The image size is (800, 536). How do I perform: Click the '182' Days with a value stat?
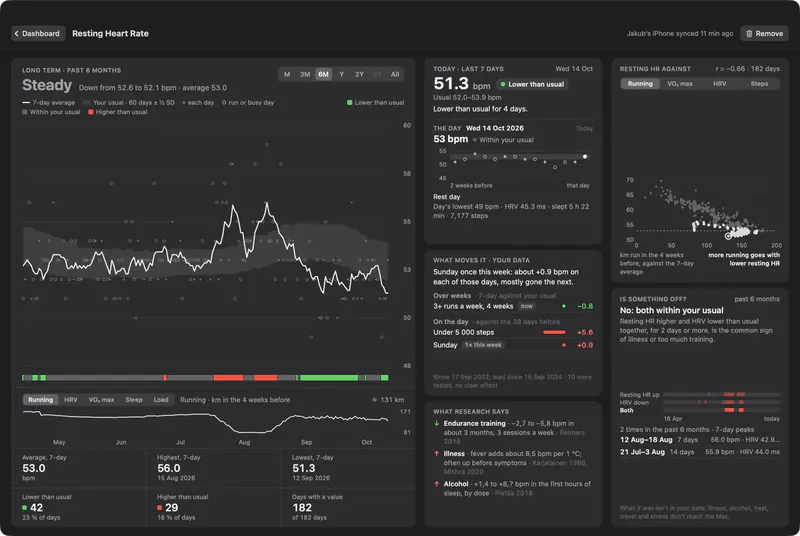[x=302, y=508]
